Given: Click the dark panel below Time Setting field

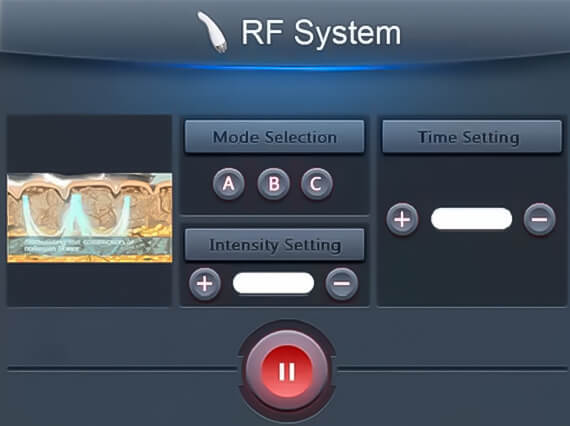Looking at the screenshot, I should pyautogui.click(x=471, y=271).
